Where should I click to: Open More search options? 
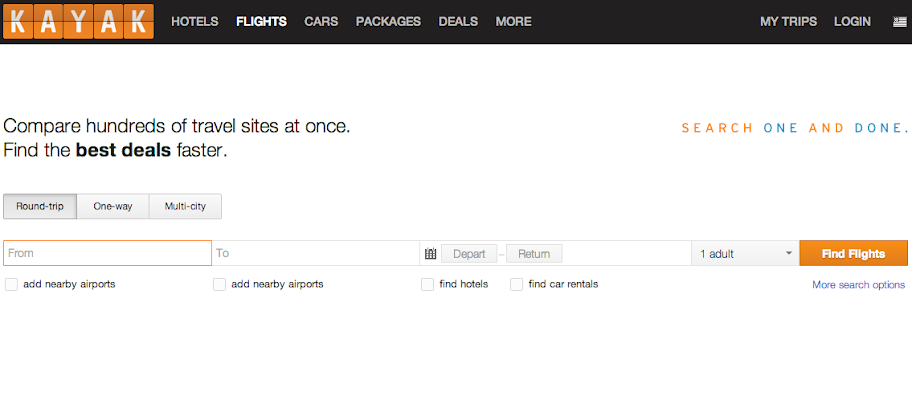(858, 285)
